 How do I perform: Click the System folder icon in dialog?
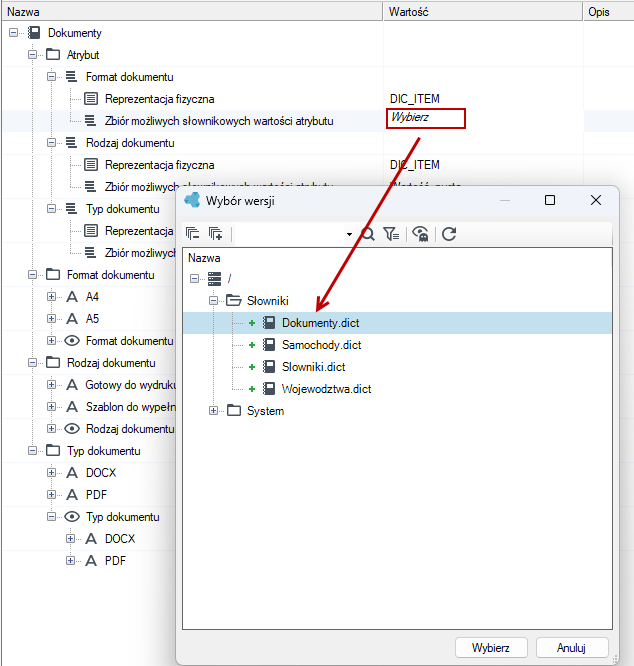point(234,411)
